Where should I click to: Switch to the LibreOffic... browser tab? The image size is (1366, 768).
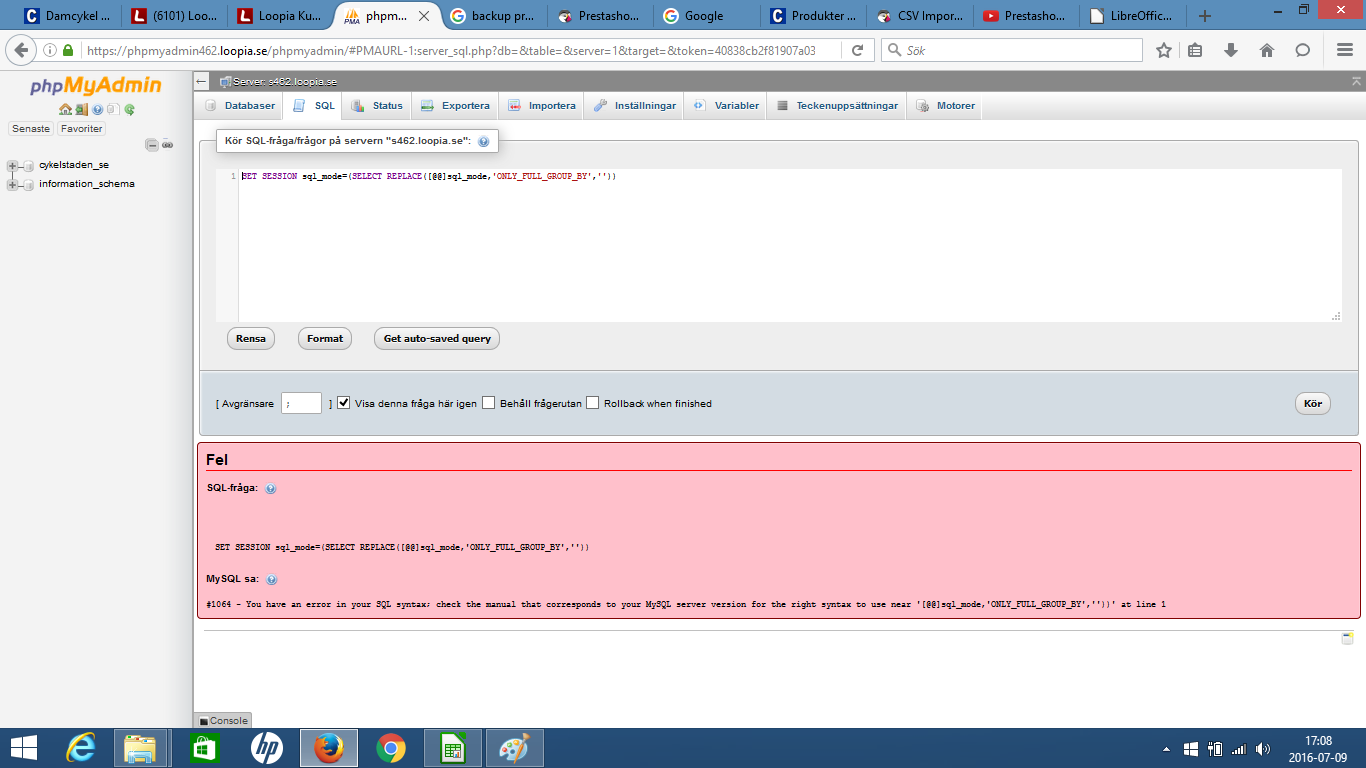(1134, 16)
